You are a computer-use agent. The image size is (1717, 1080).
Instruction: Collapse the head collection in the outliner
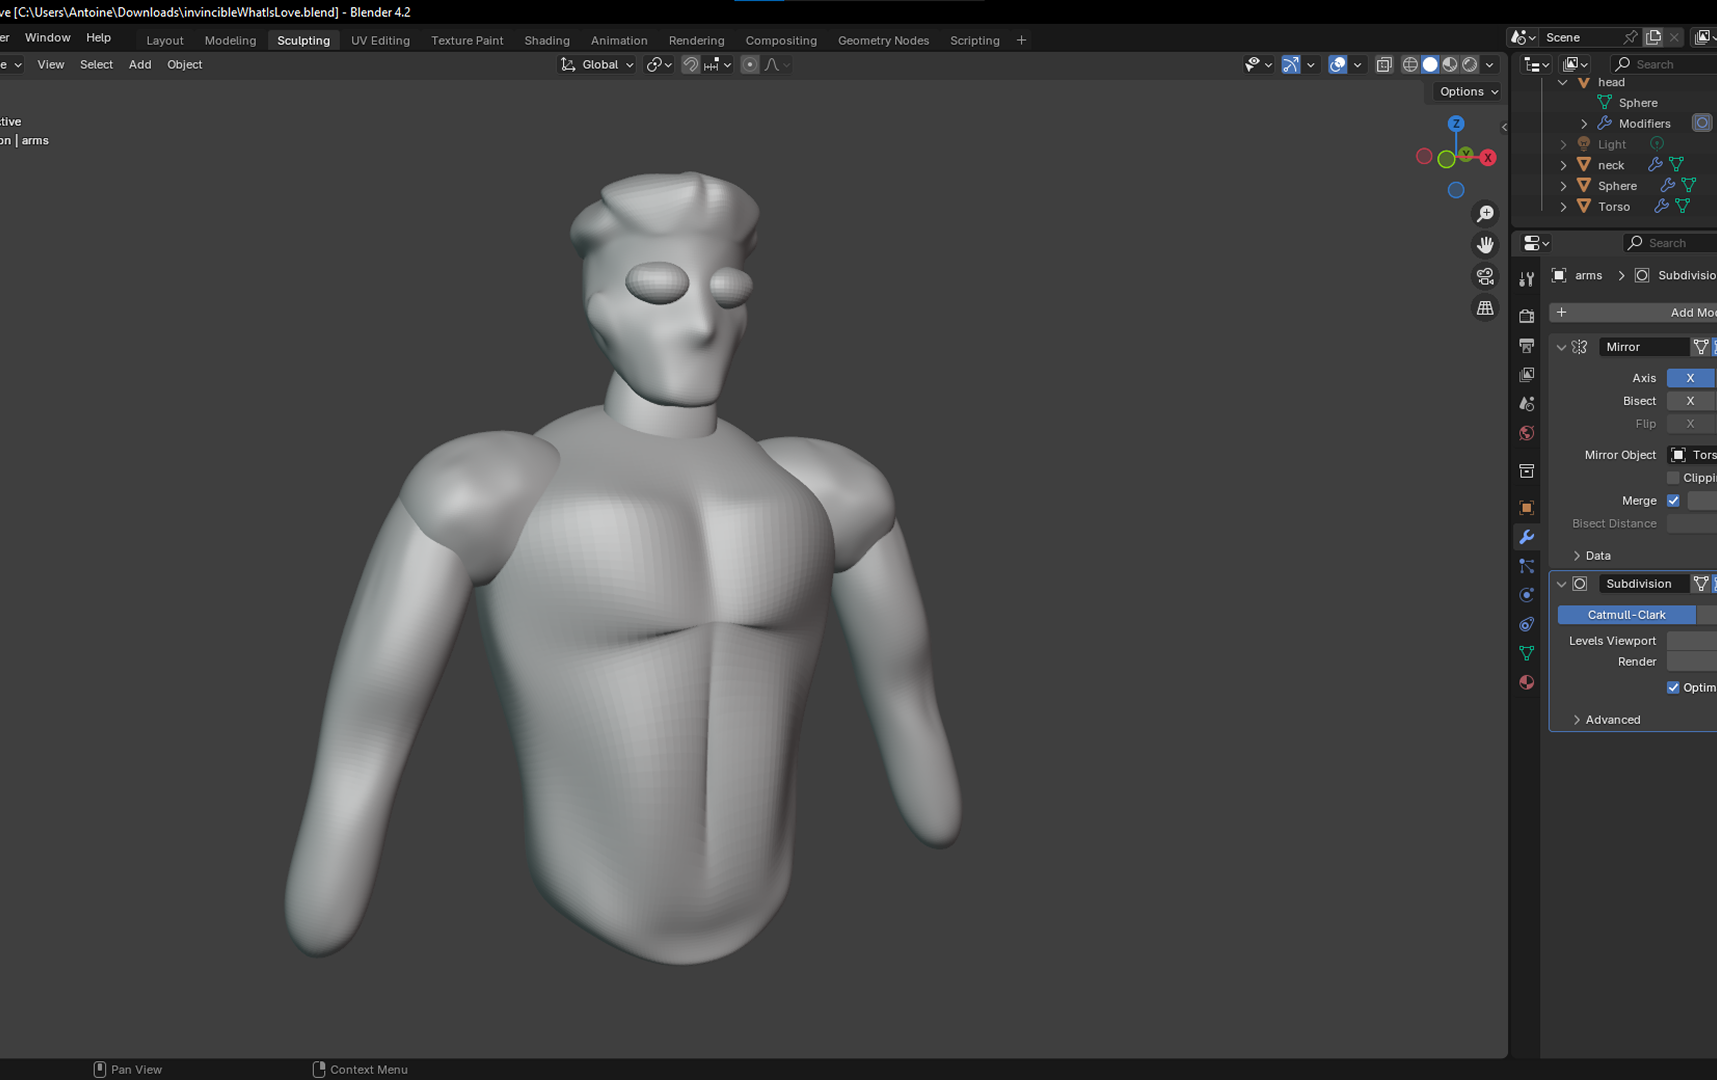pos(1563,82)
